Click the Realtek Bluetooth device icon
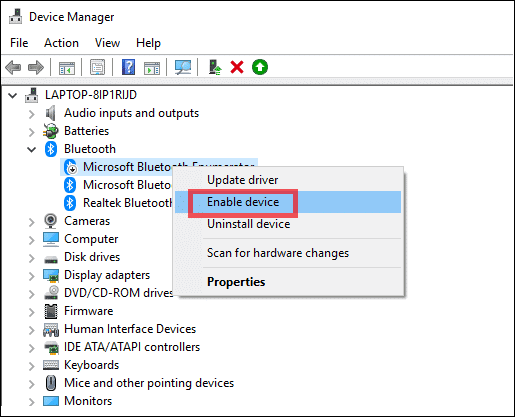The height and width of the screenshot is (417, 515). pos(70,203)
